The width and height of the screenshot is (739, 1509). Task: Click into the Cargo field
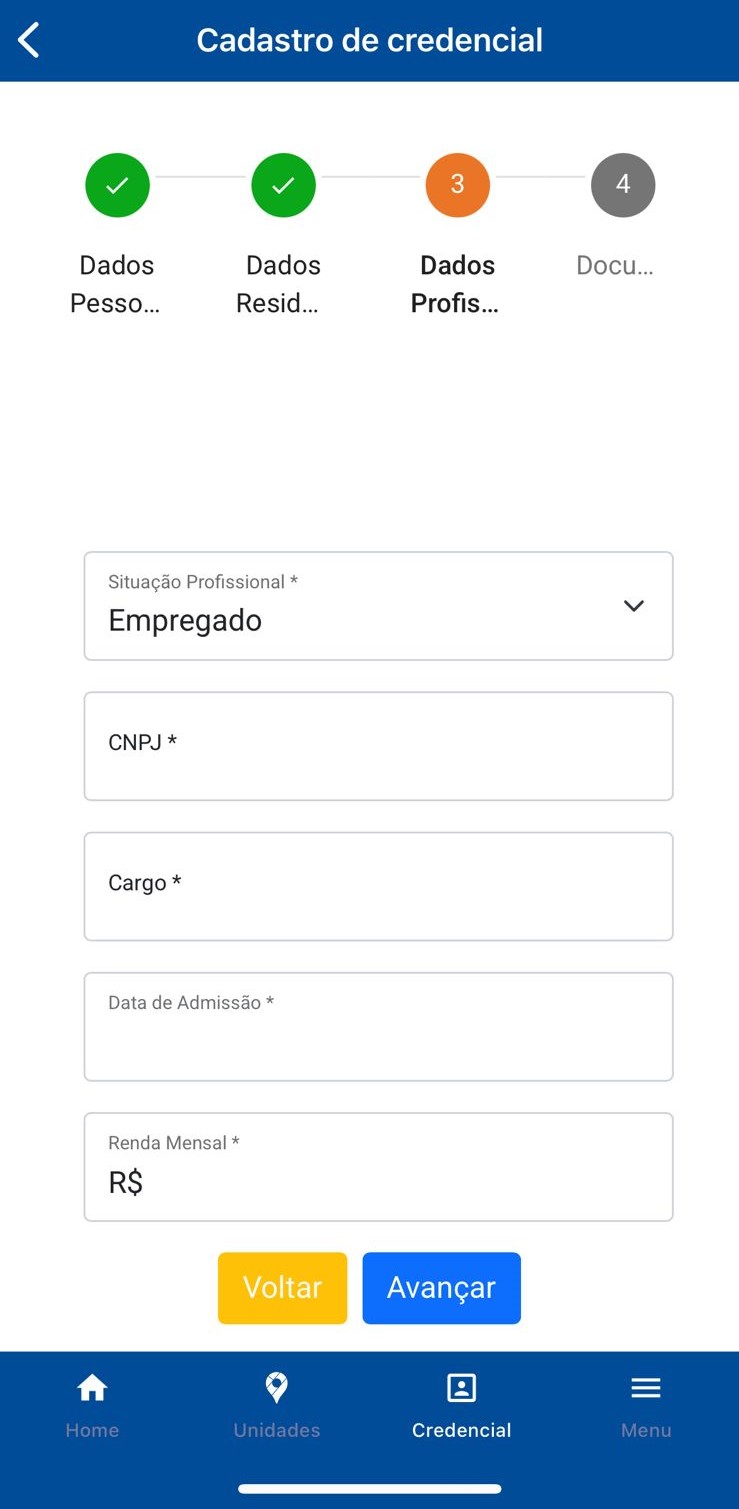(x=378, y=886)
